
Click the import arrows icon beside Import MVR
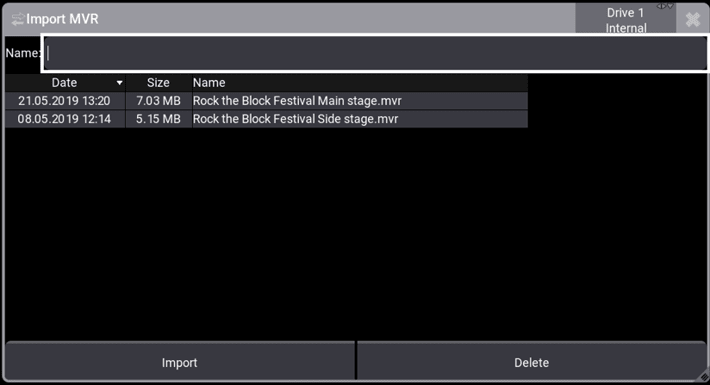18,19
